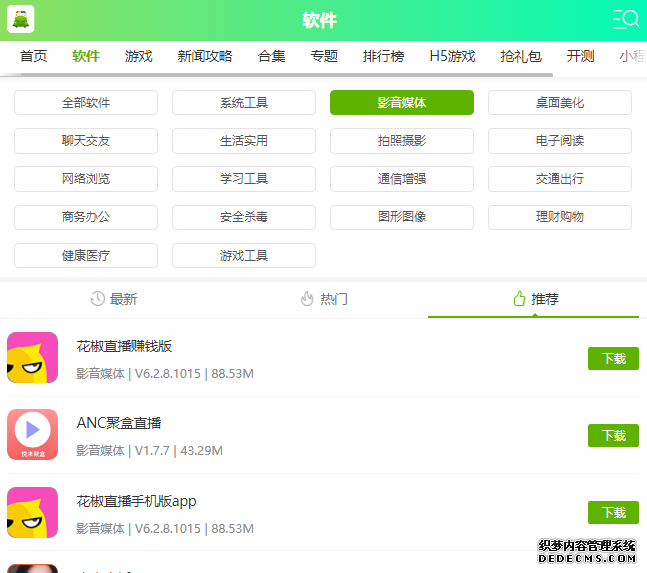Sort the list by 推荐
Viewport: 647px width, 573px height.
(x=534, y=299)
